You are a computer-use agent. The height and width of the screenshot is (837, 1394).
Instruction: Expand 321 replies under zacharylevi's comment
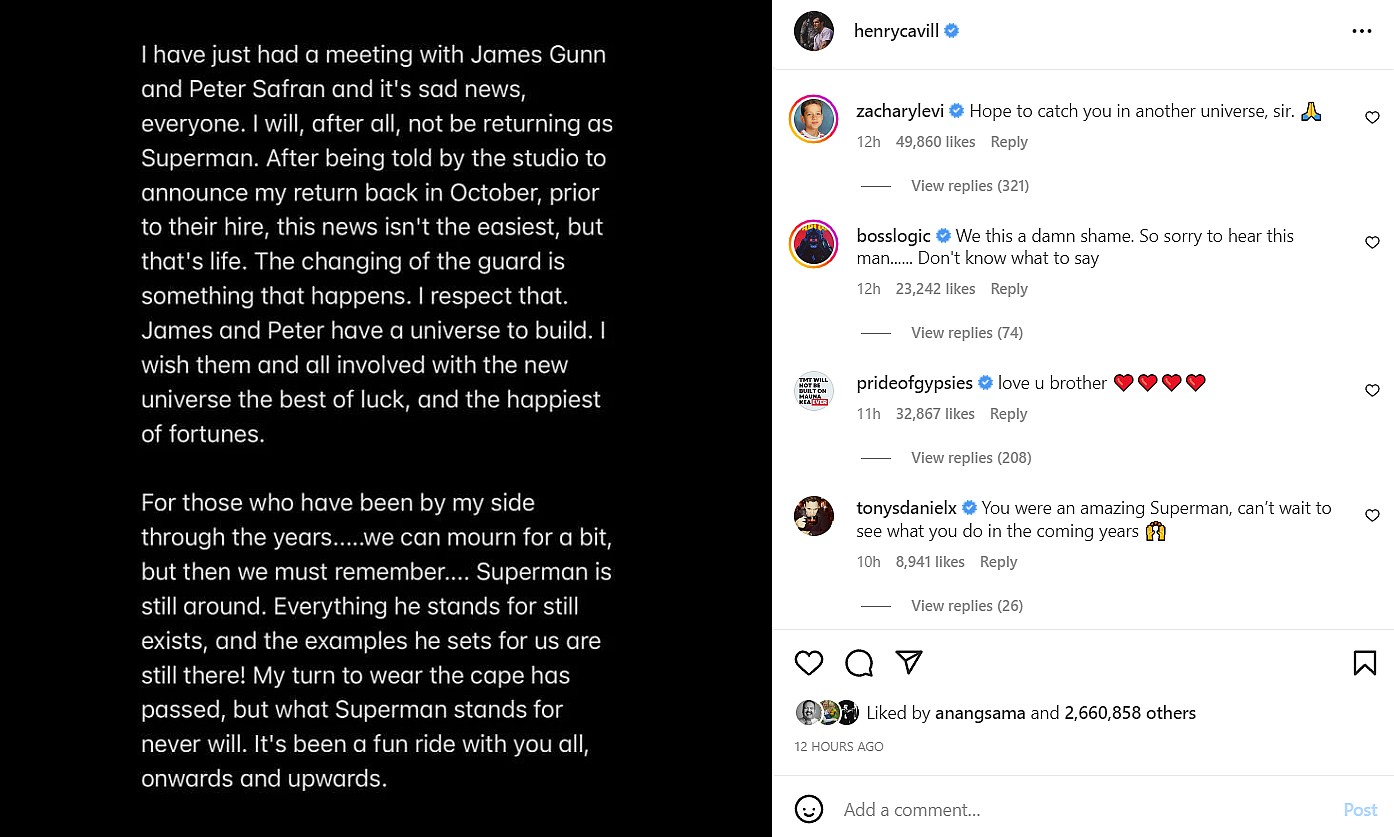point(969,186)
